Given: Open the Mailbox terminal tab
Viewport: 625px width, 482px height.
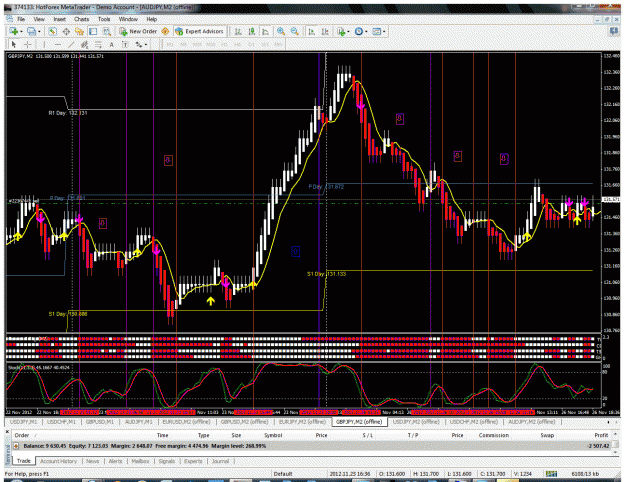Looking at the screenshot, I should pos(140,461).
